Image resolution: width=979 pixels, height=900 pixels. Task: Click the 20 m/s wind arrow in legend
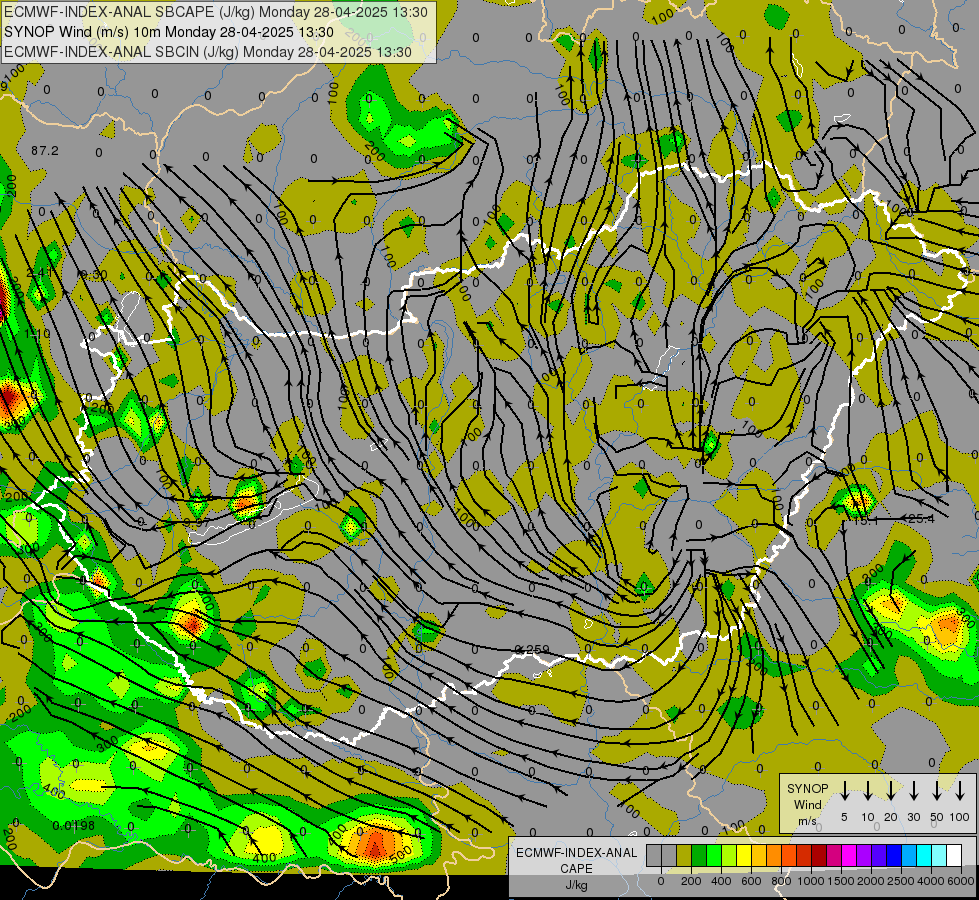click(x=891, y=791)
